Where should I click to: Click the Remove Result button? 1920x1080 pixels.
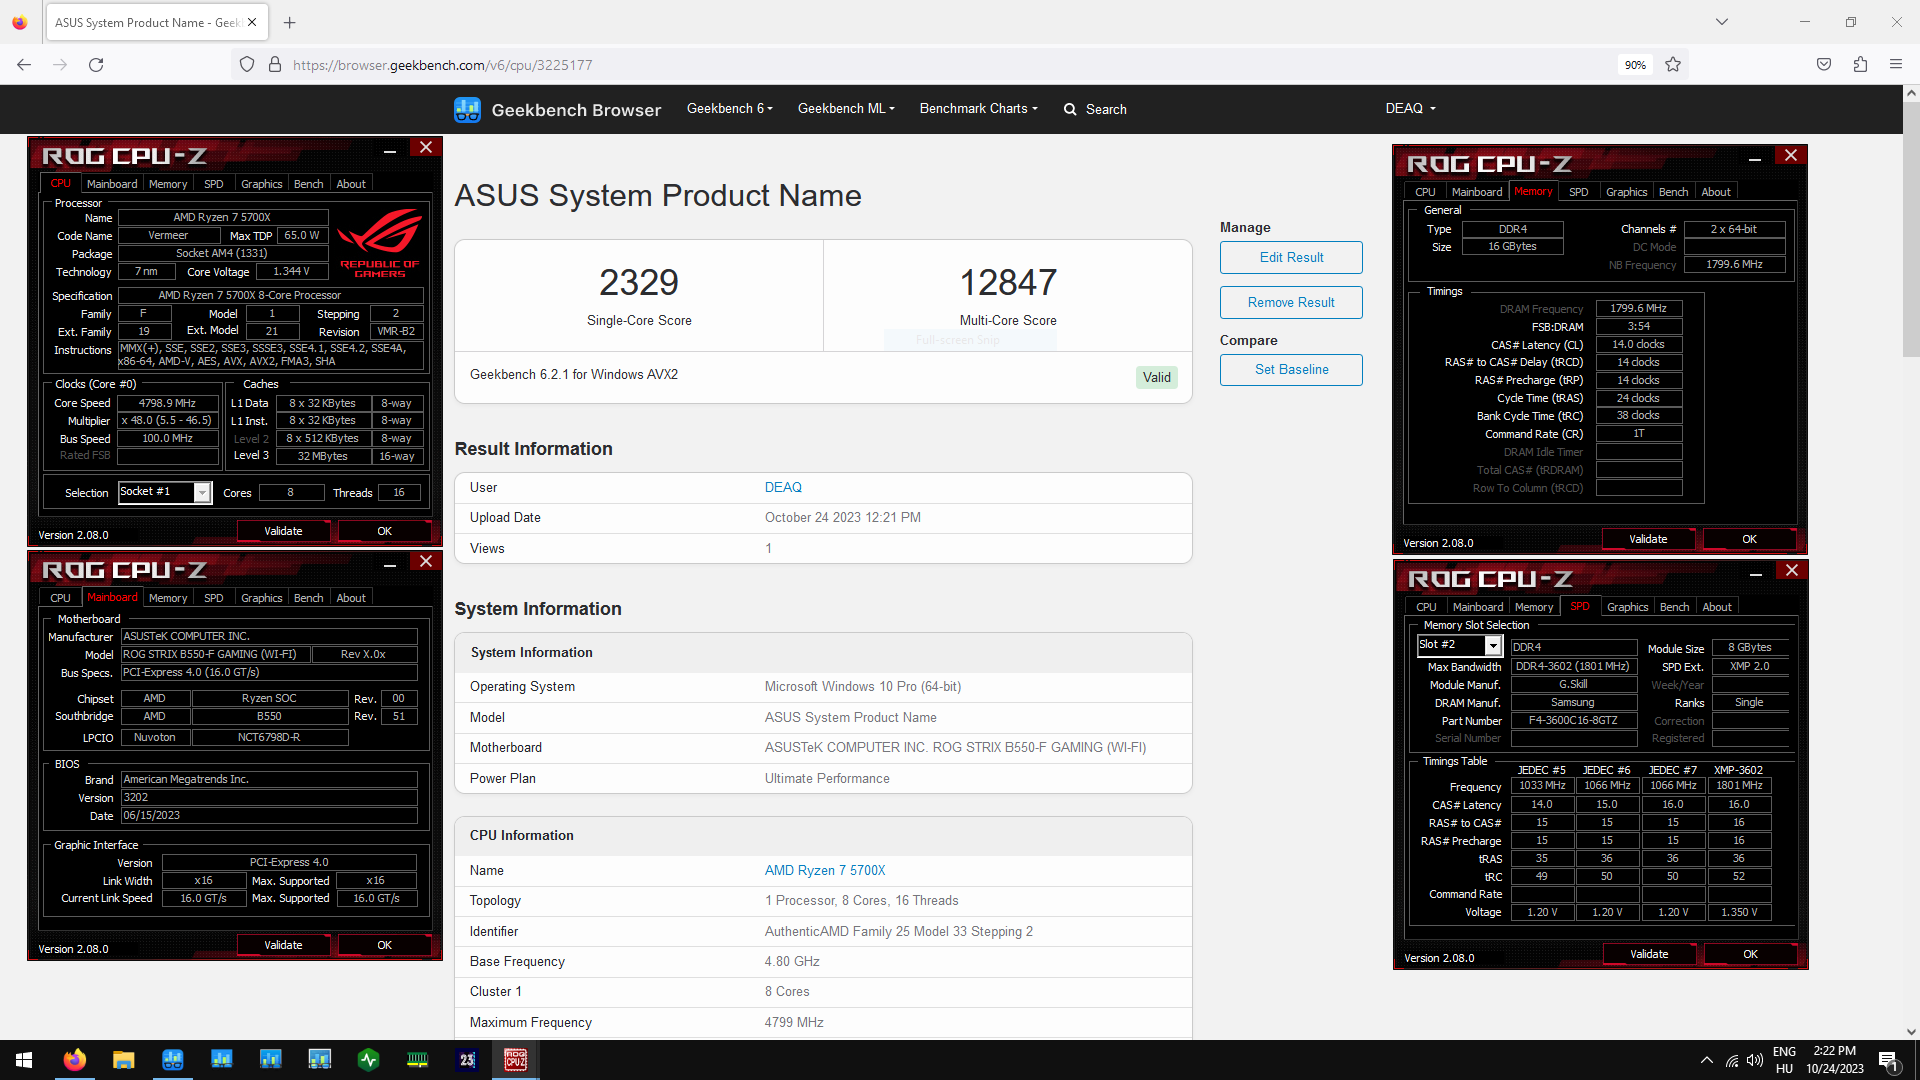1291,303
